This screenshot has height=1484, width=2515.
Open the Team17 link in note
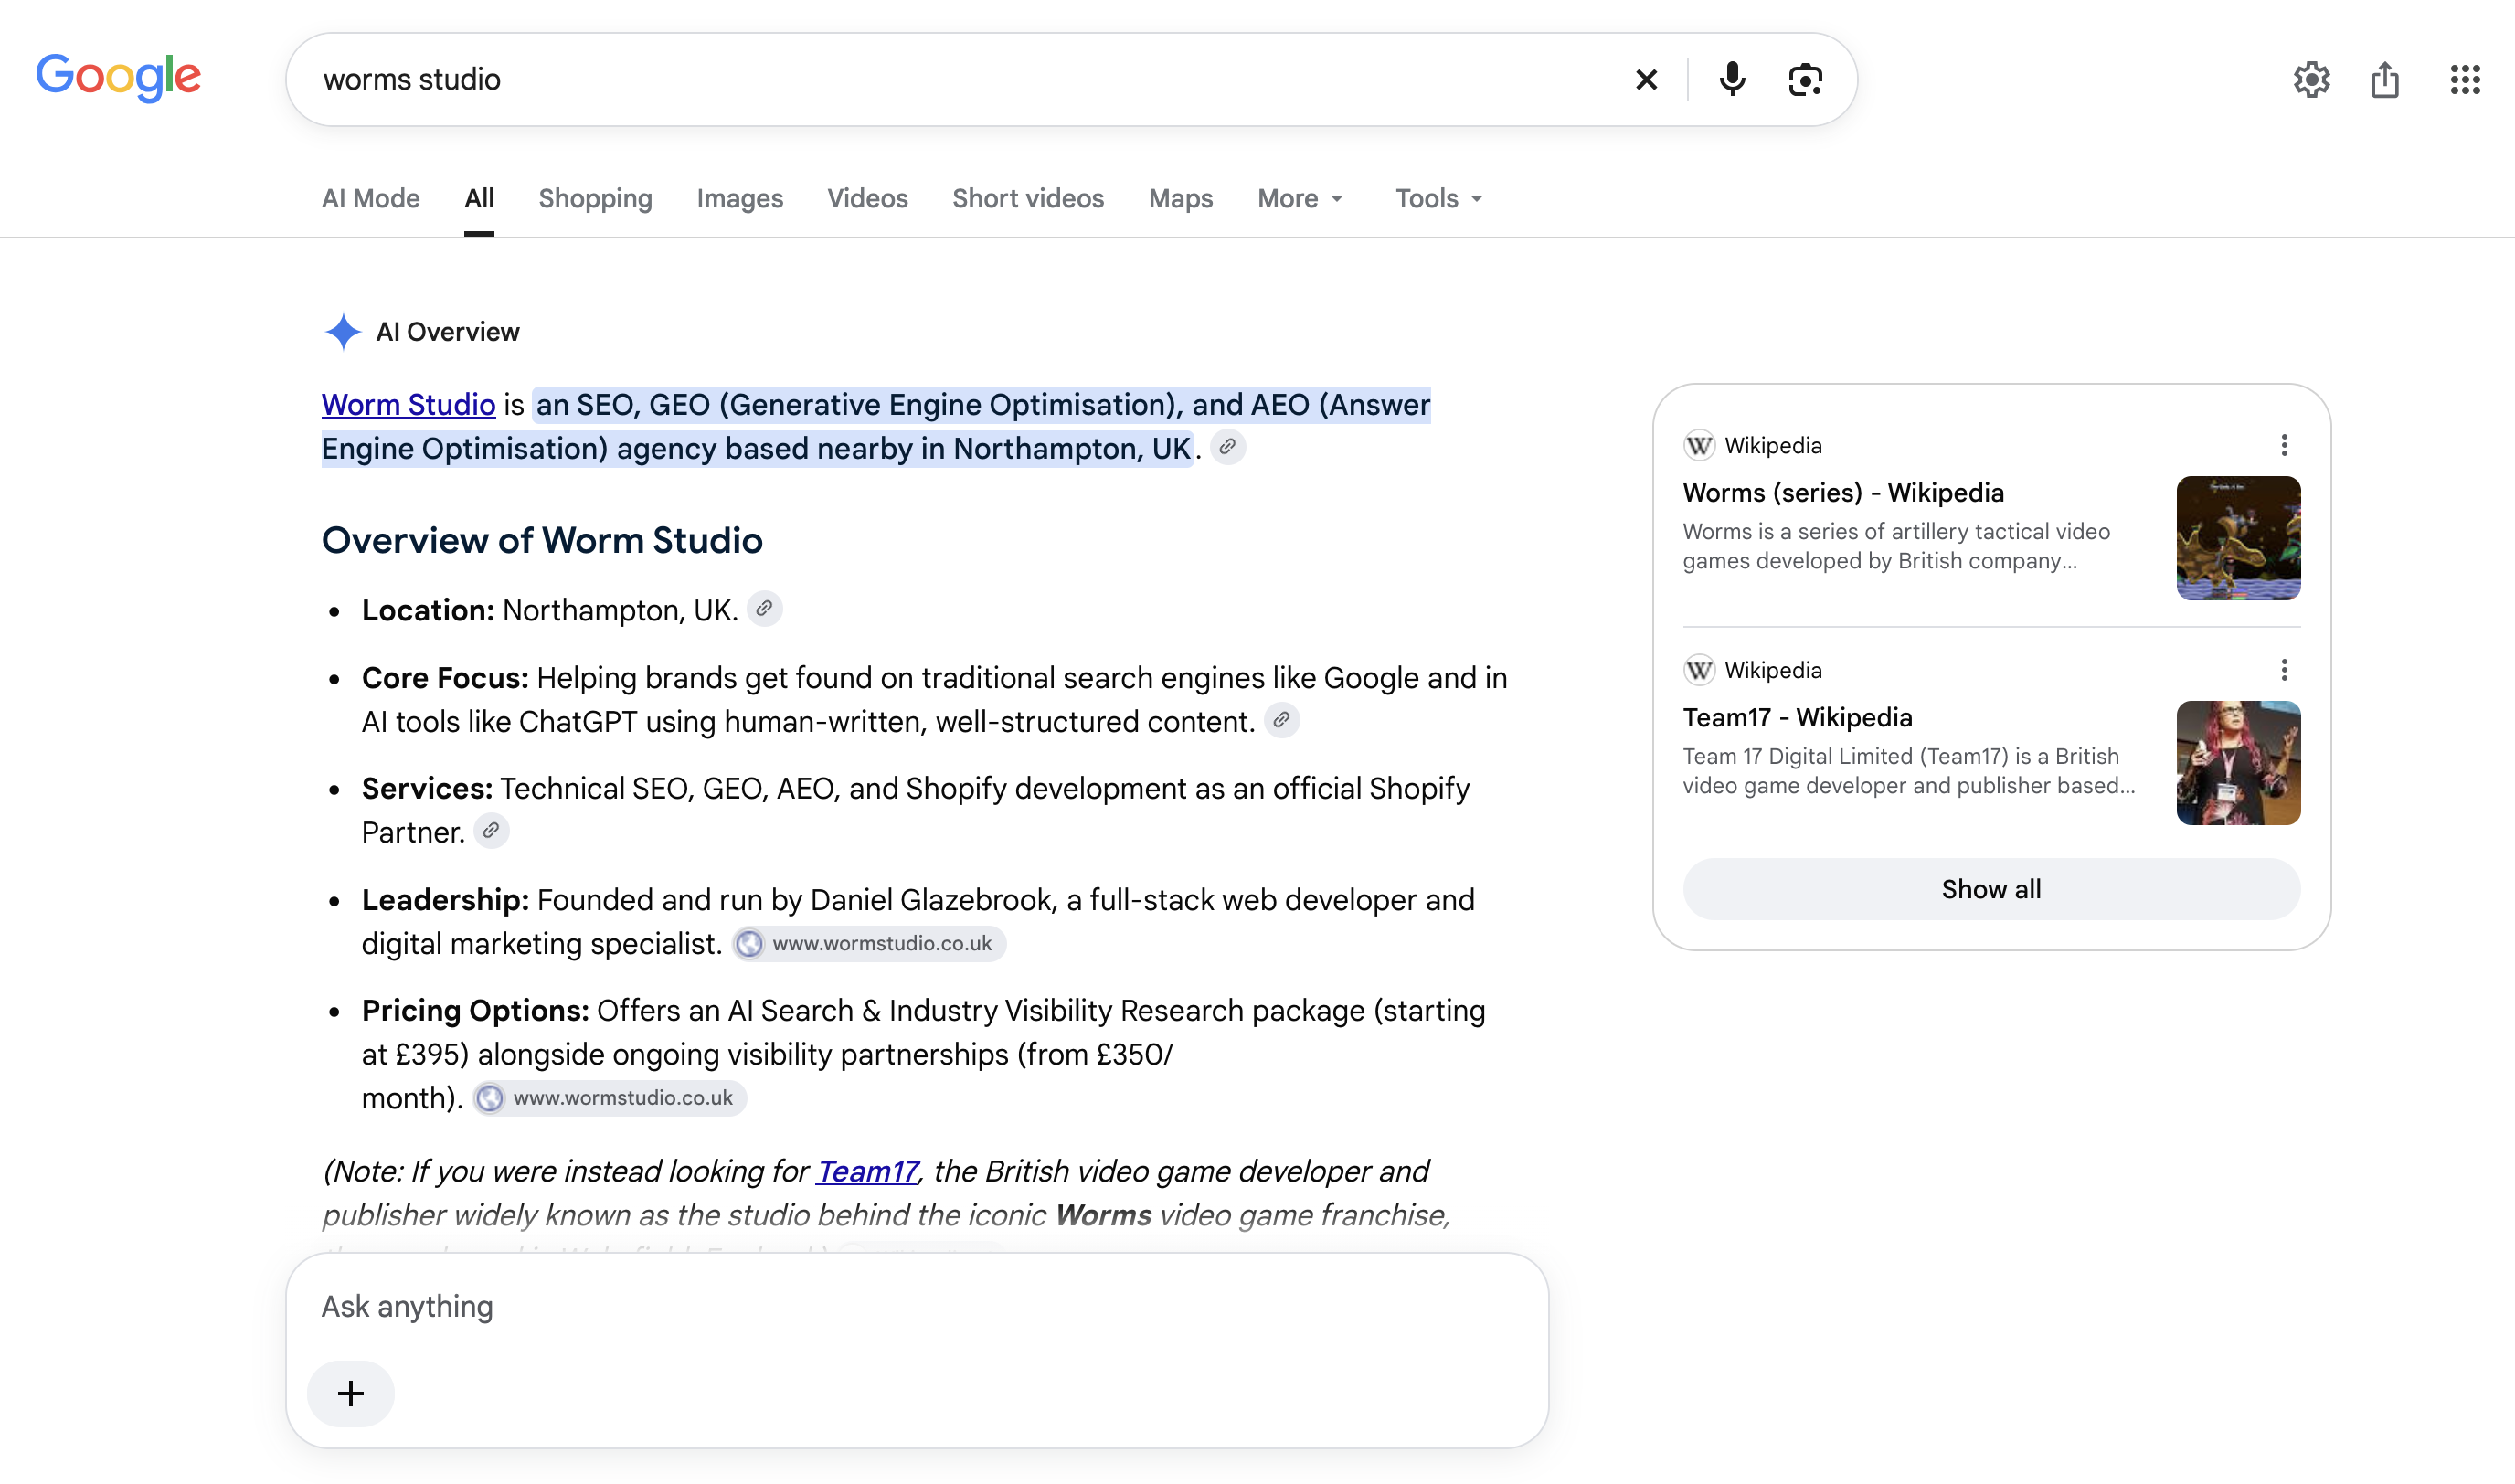tap(867, 1171)
